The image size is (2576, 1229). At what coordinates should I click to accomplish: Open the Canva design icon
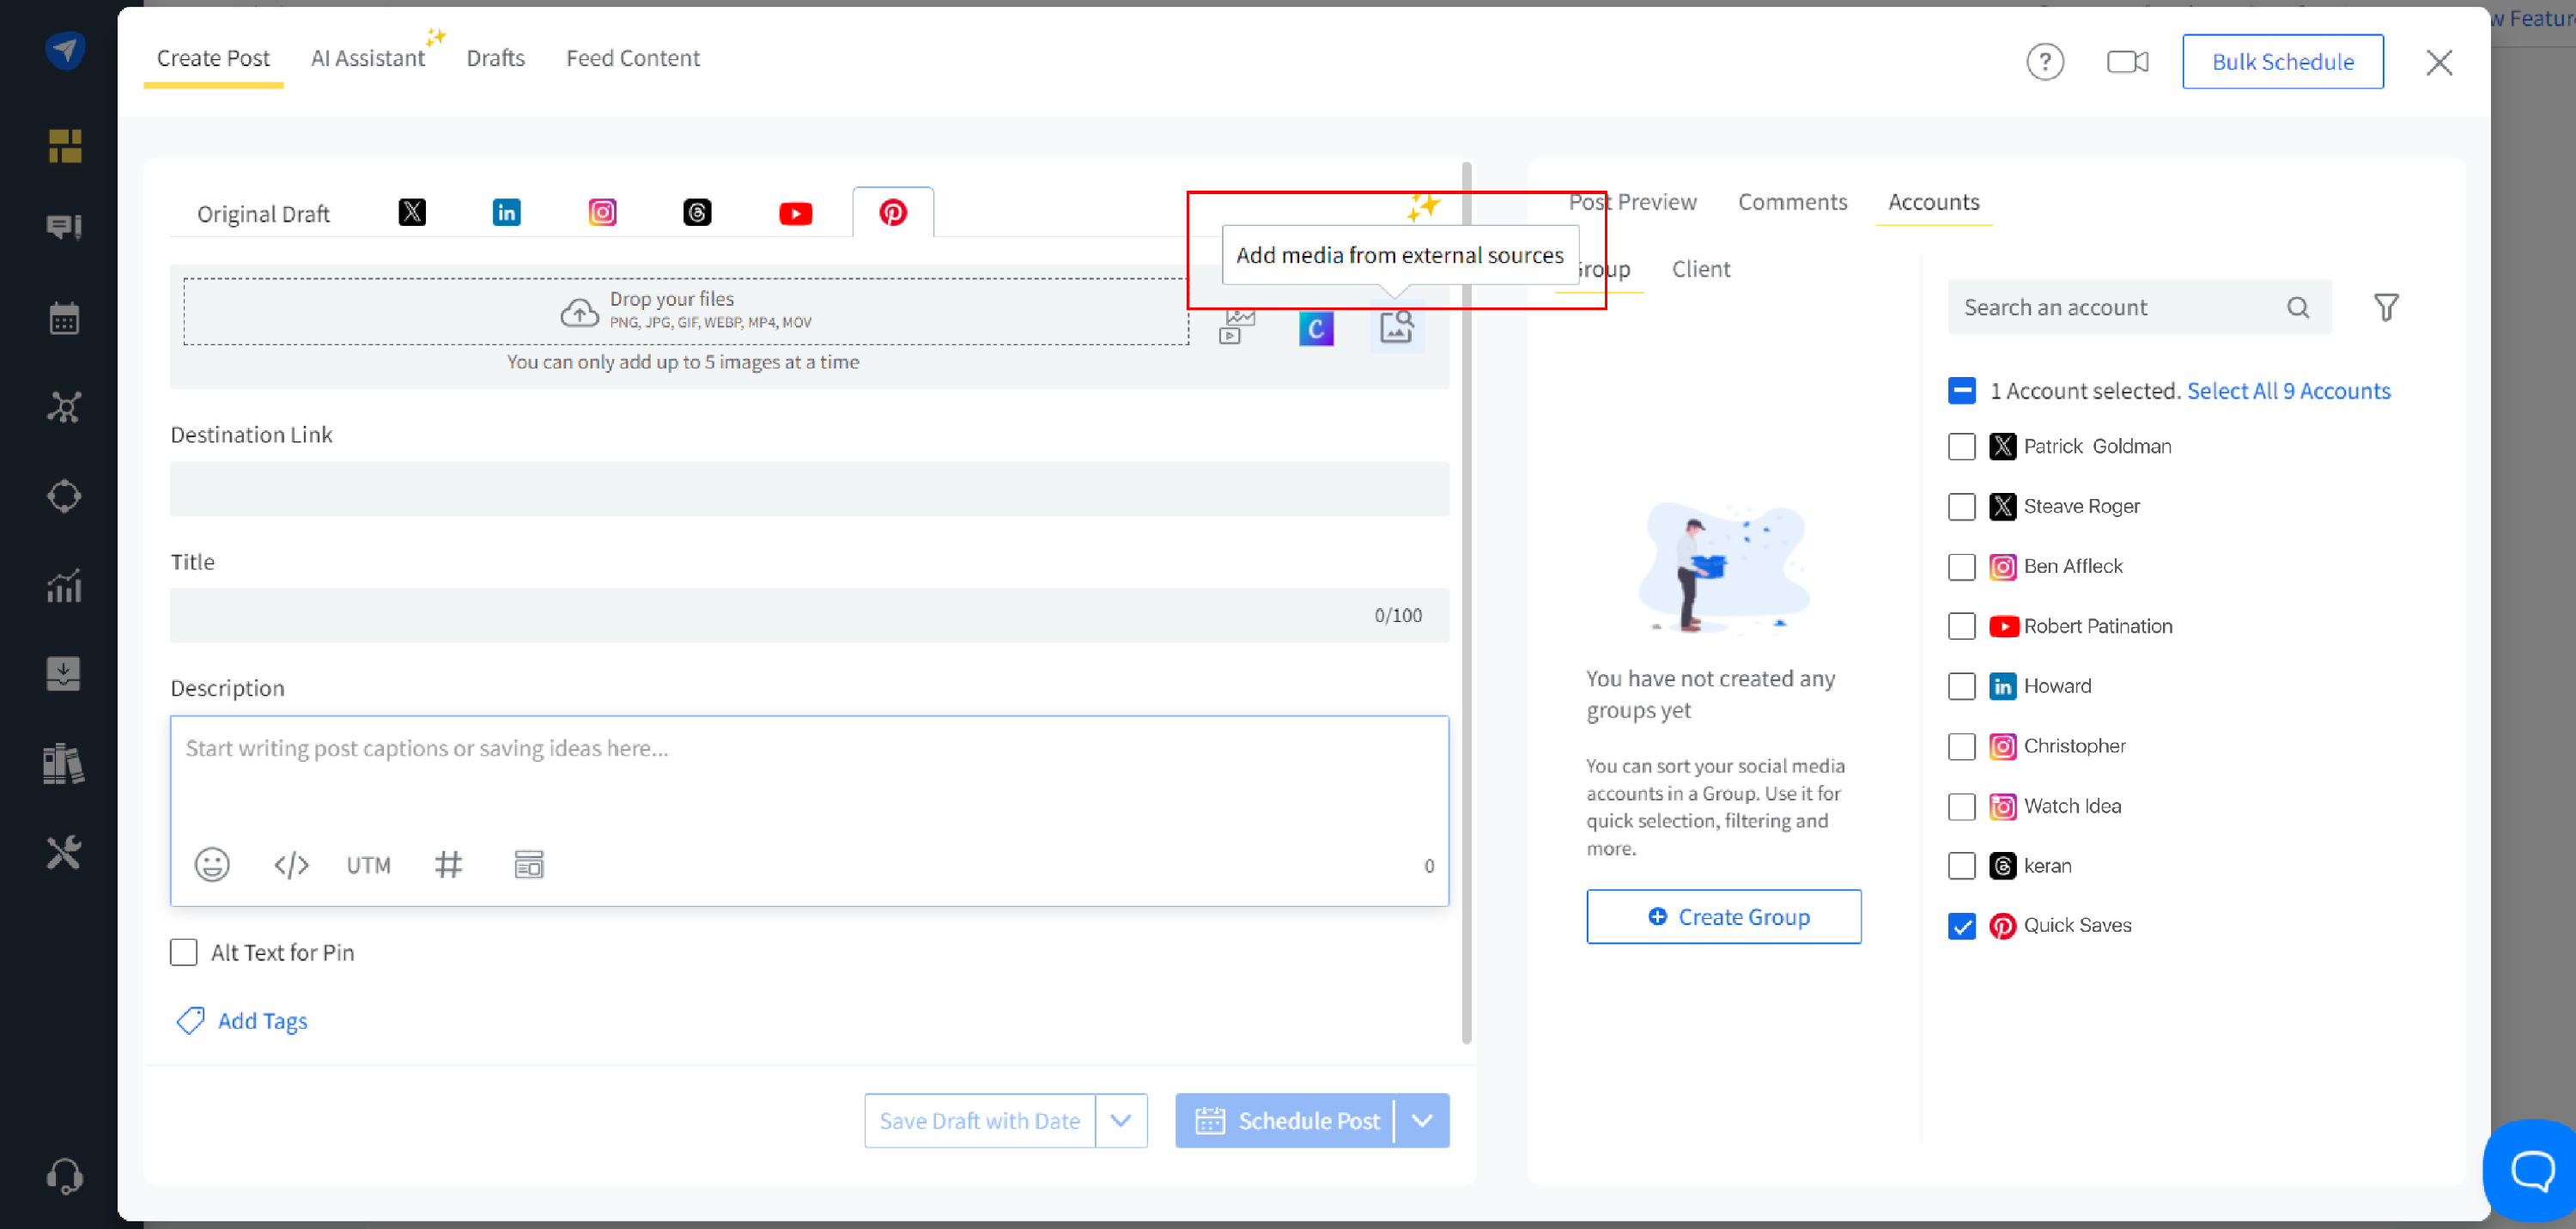coord(1316,328)
